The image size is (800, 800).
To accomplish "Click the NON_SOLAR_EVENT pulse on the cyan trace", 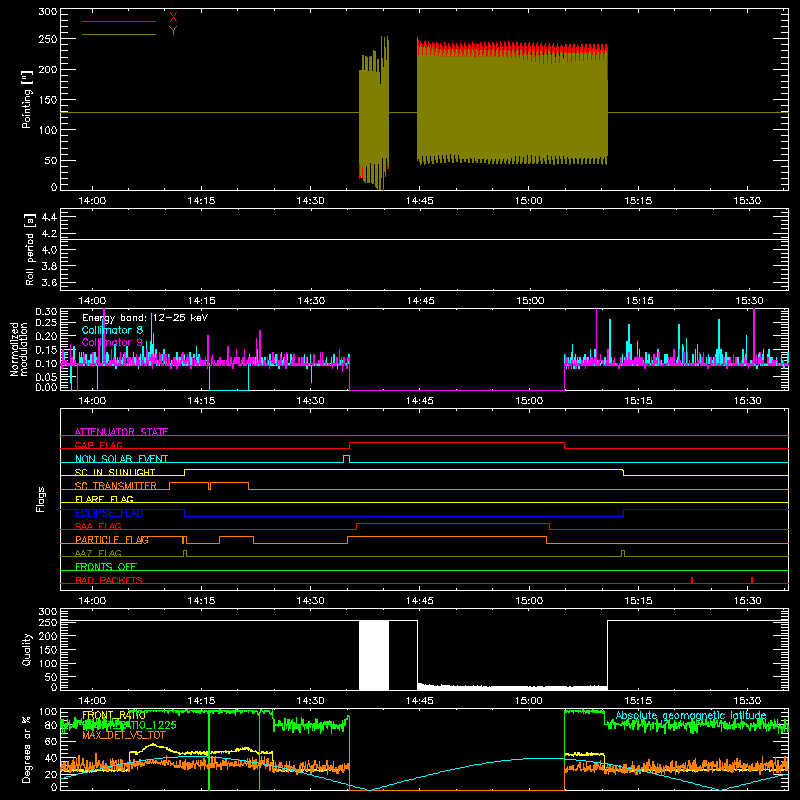I will click(x=346, y=458).
